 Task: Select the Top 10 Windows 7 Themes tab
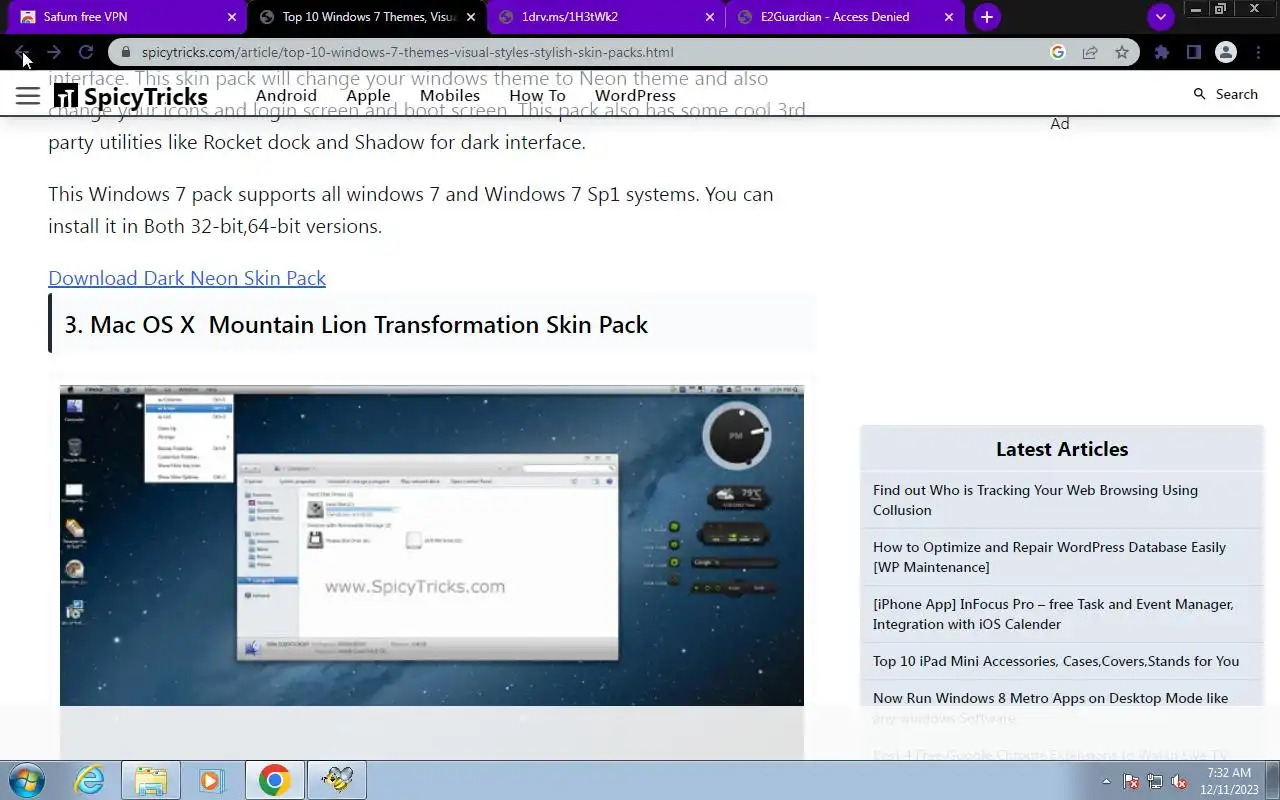point(367,17)
